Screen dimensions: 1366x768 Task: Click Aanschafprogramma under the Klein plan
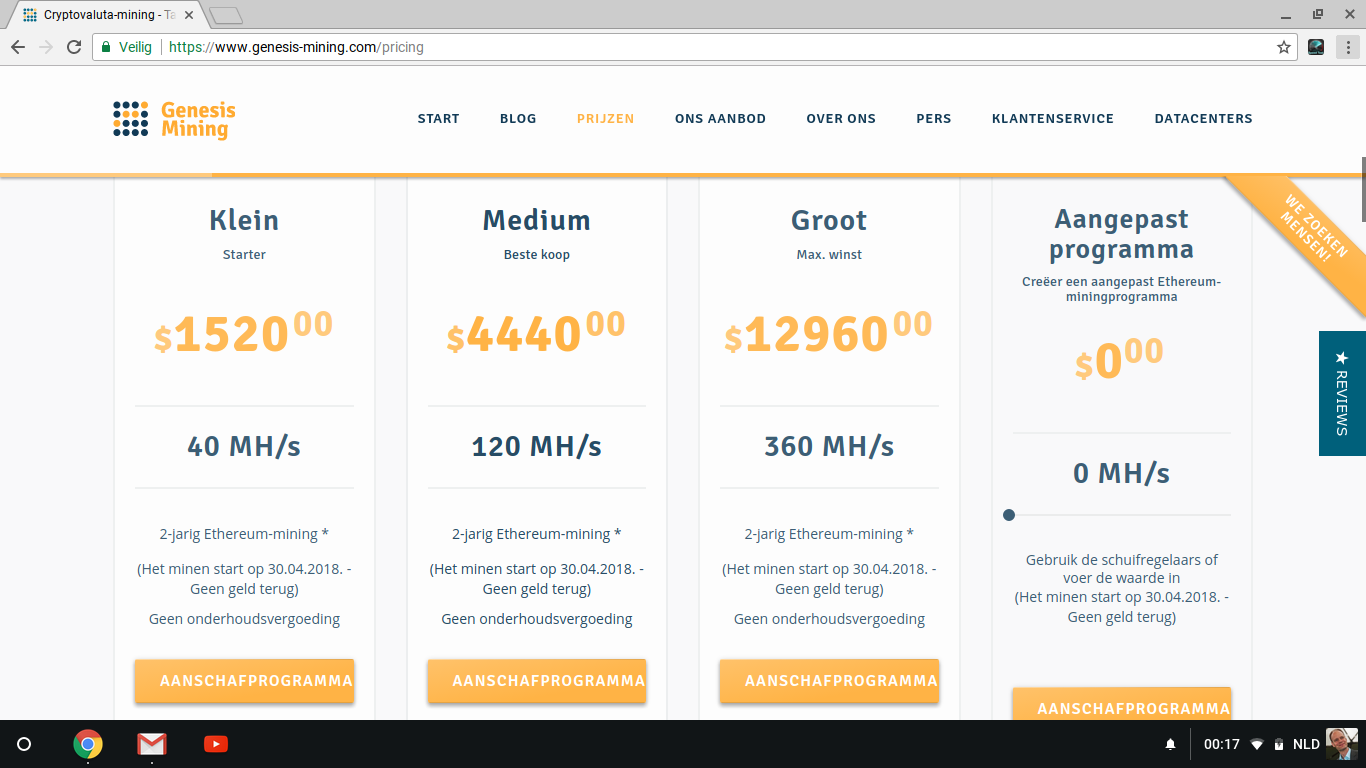click(x=244, y=681)
